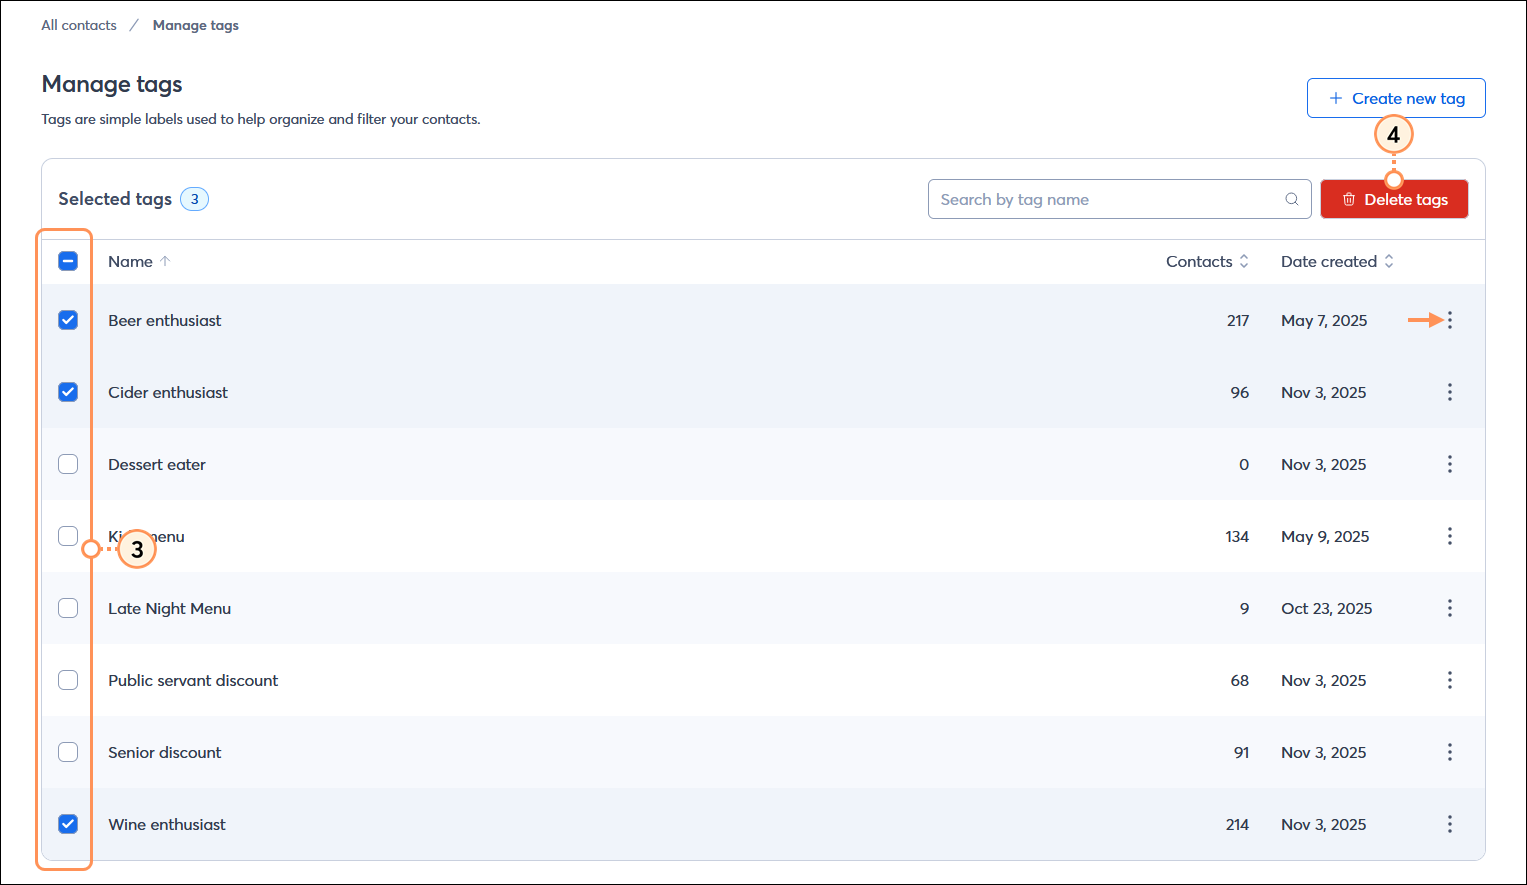
Task: Click the three-dot menu for Beer enthusiast
Action: point(1450,320)
